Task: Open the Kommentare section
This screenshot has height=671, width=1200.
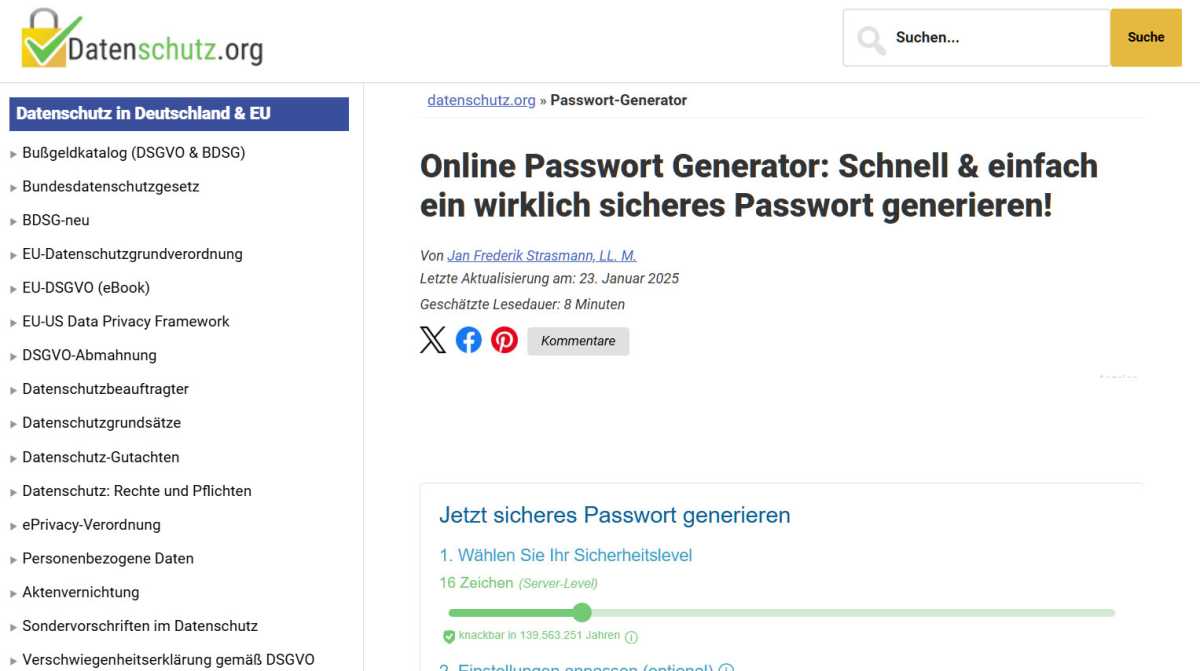Action: point(577,340)
